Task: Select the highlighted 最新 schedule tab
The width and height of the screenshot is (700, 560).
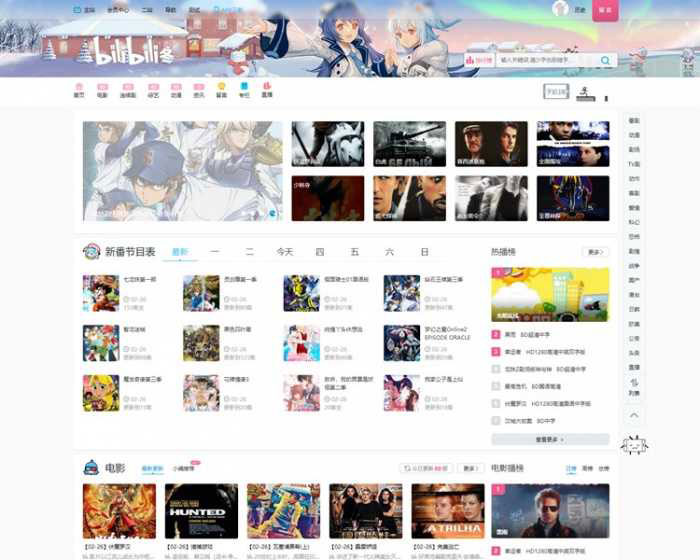Action: pos(180,252)
